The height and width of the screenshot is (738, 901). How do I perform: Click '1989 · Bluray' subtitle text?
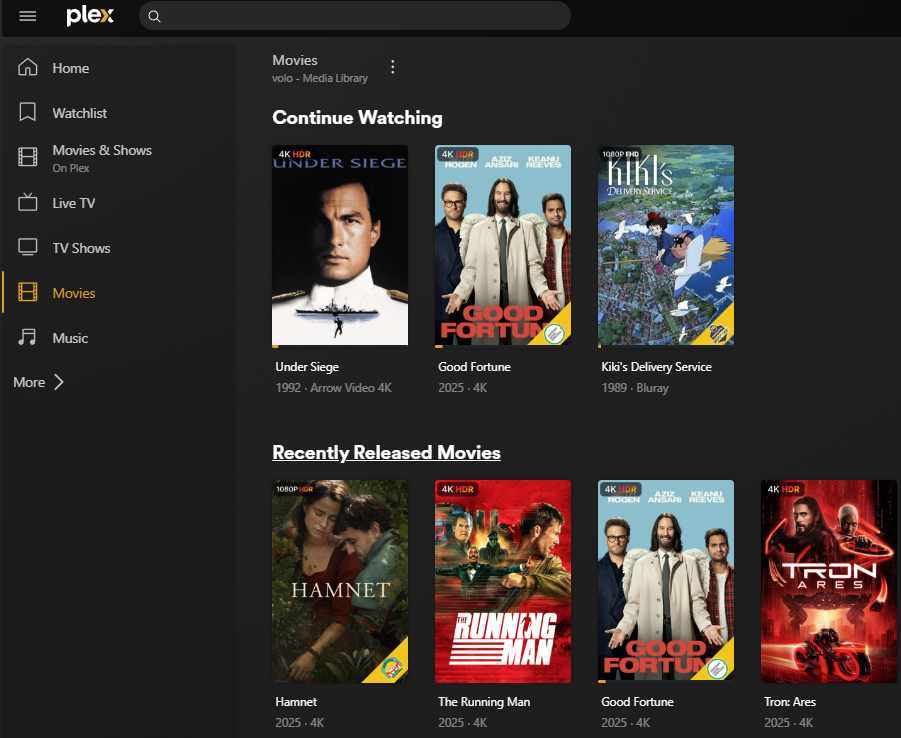(635, 388)
